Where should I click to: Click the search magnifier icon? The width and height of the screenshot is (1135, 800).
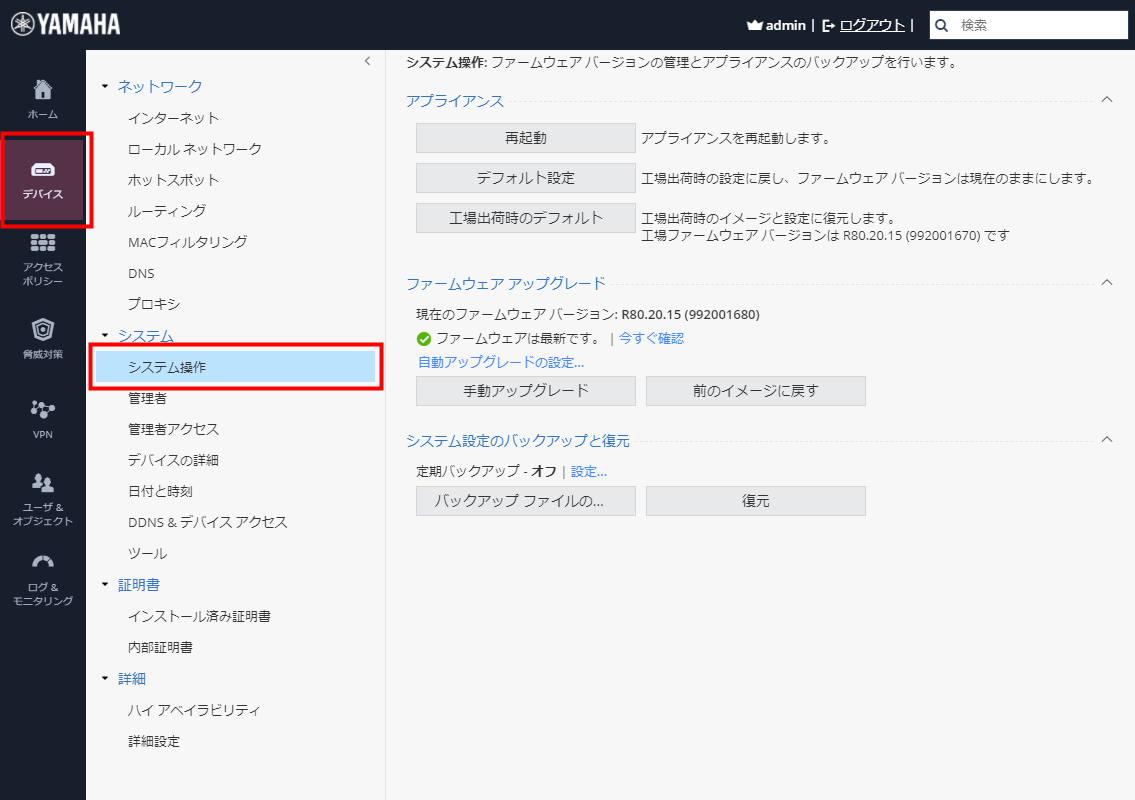click(940, 24)
